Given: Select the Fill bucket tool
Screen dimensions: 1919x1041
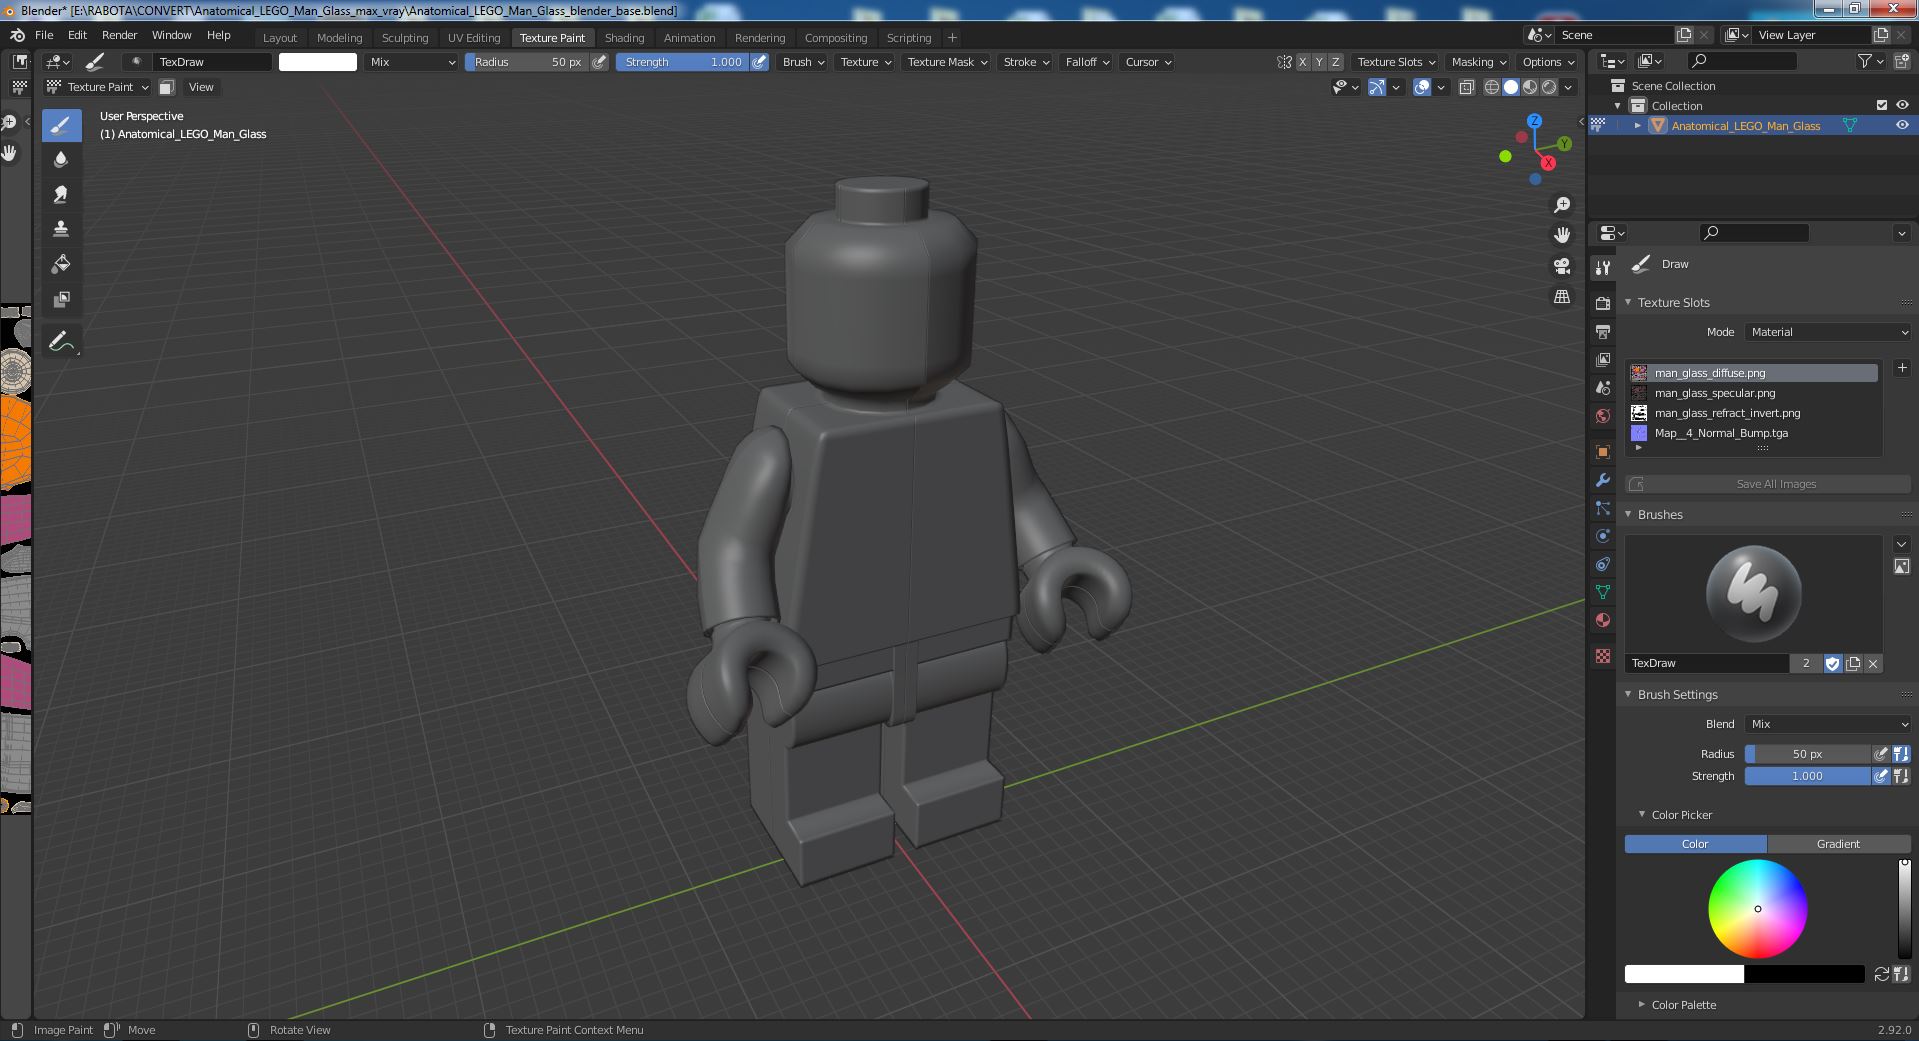Looking at the screenshot, I should 61,264.
